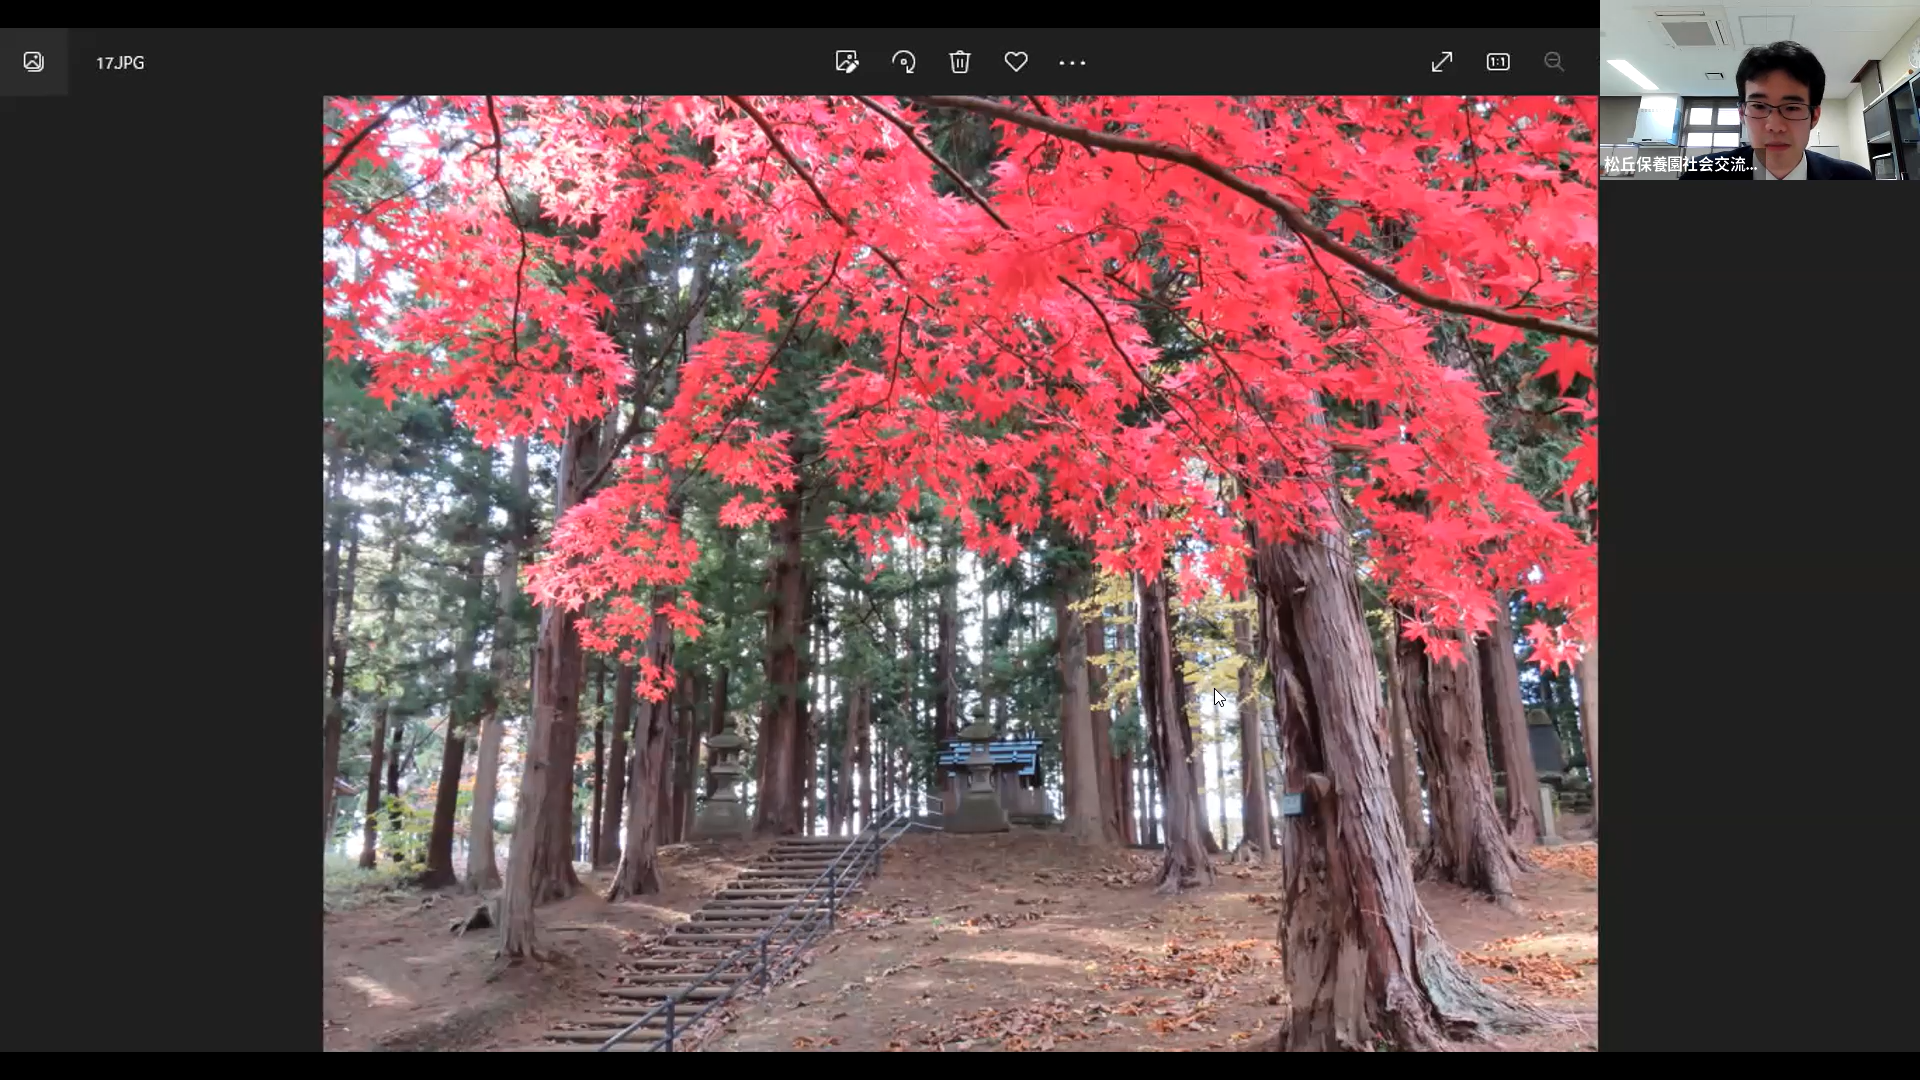Click the small sign on the large tree trunk
Image resolution: width=1920 pixels, height=1080 pixels.
pyautogui.click(x=1292, y=803)
